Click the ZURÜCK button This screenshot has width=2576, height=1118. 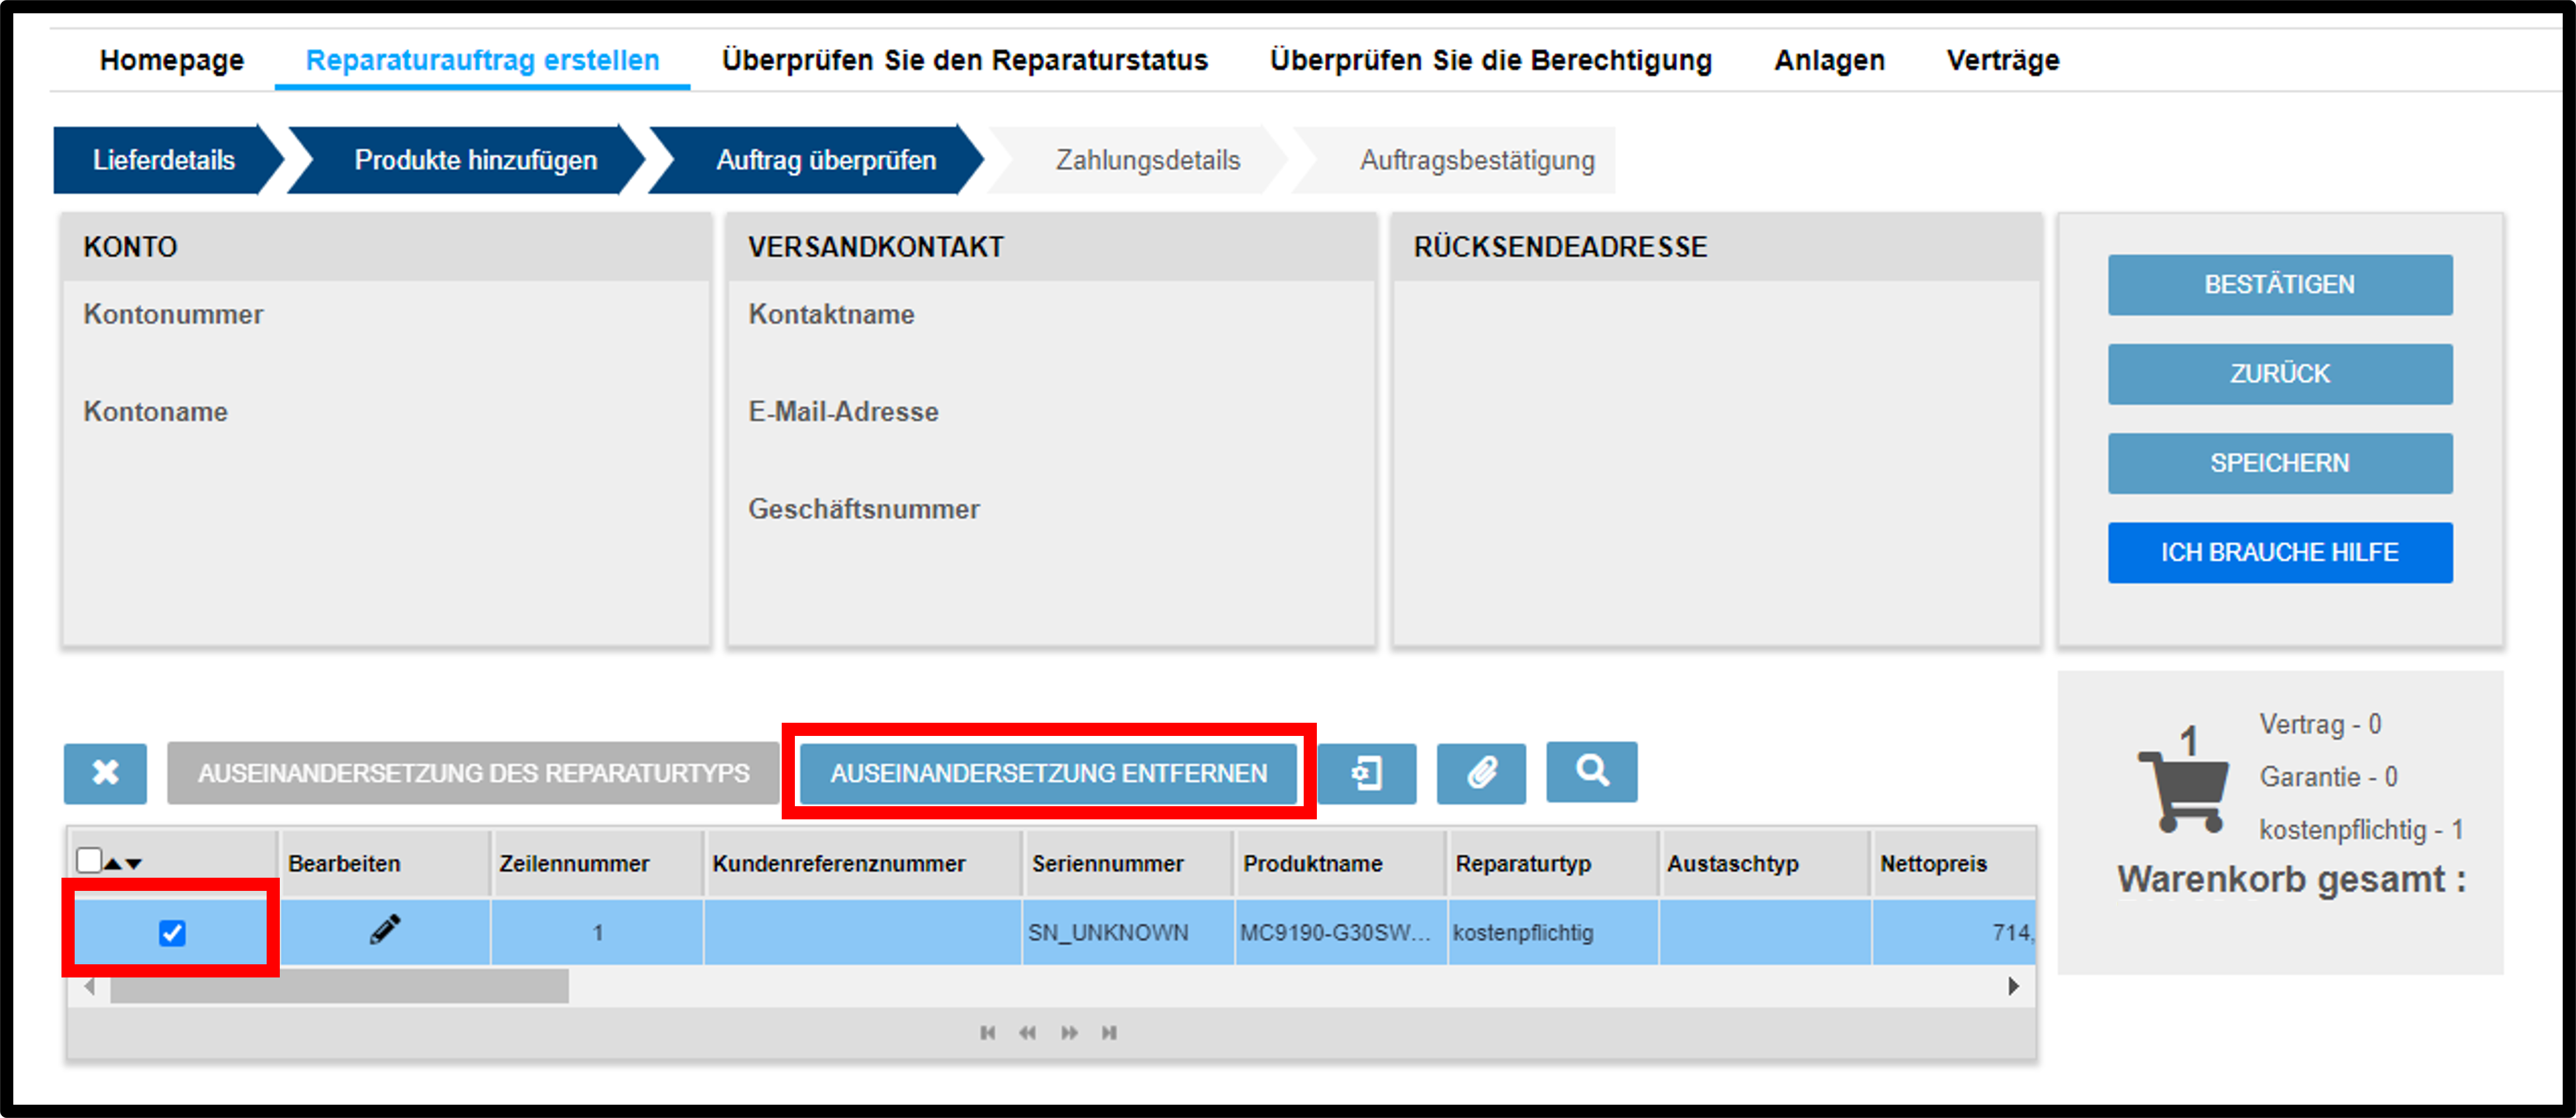(x=2280, y=374)
